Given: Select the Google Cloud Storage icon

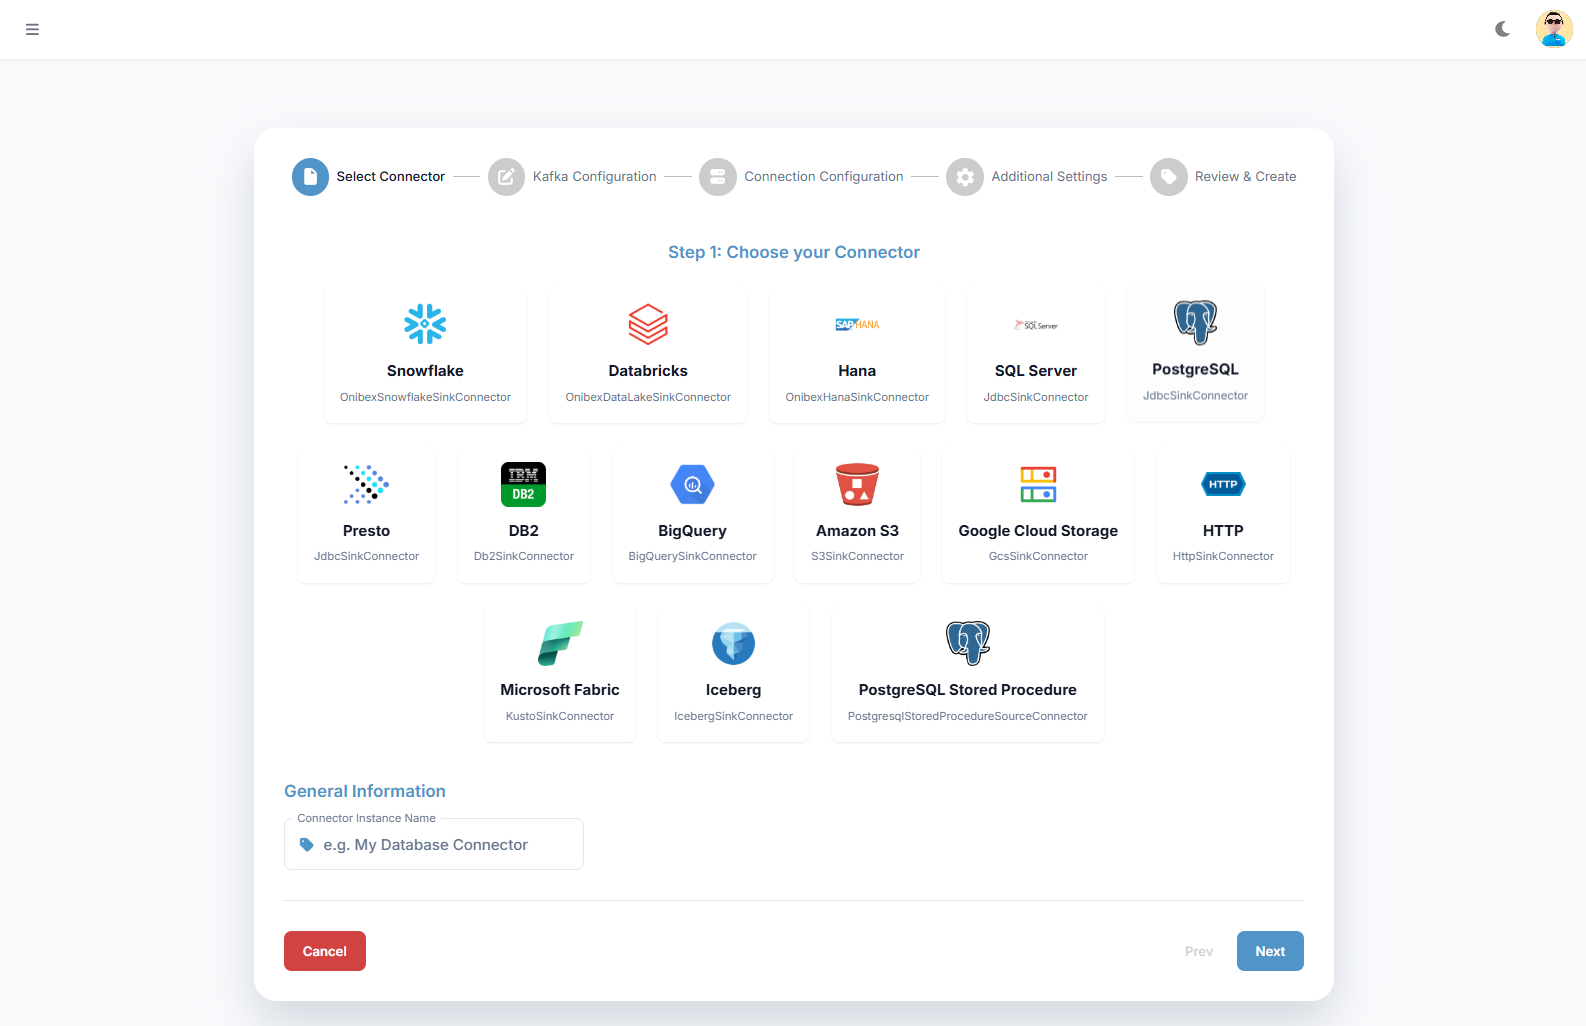Looking at the screenshot, I should 1038,484.
